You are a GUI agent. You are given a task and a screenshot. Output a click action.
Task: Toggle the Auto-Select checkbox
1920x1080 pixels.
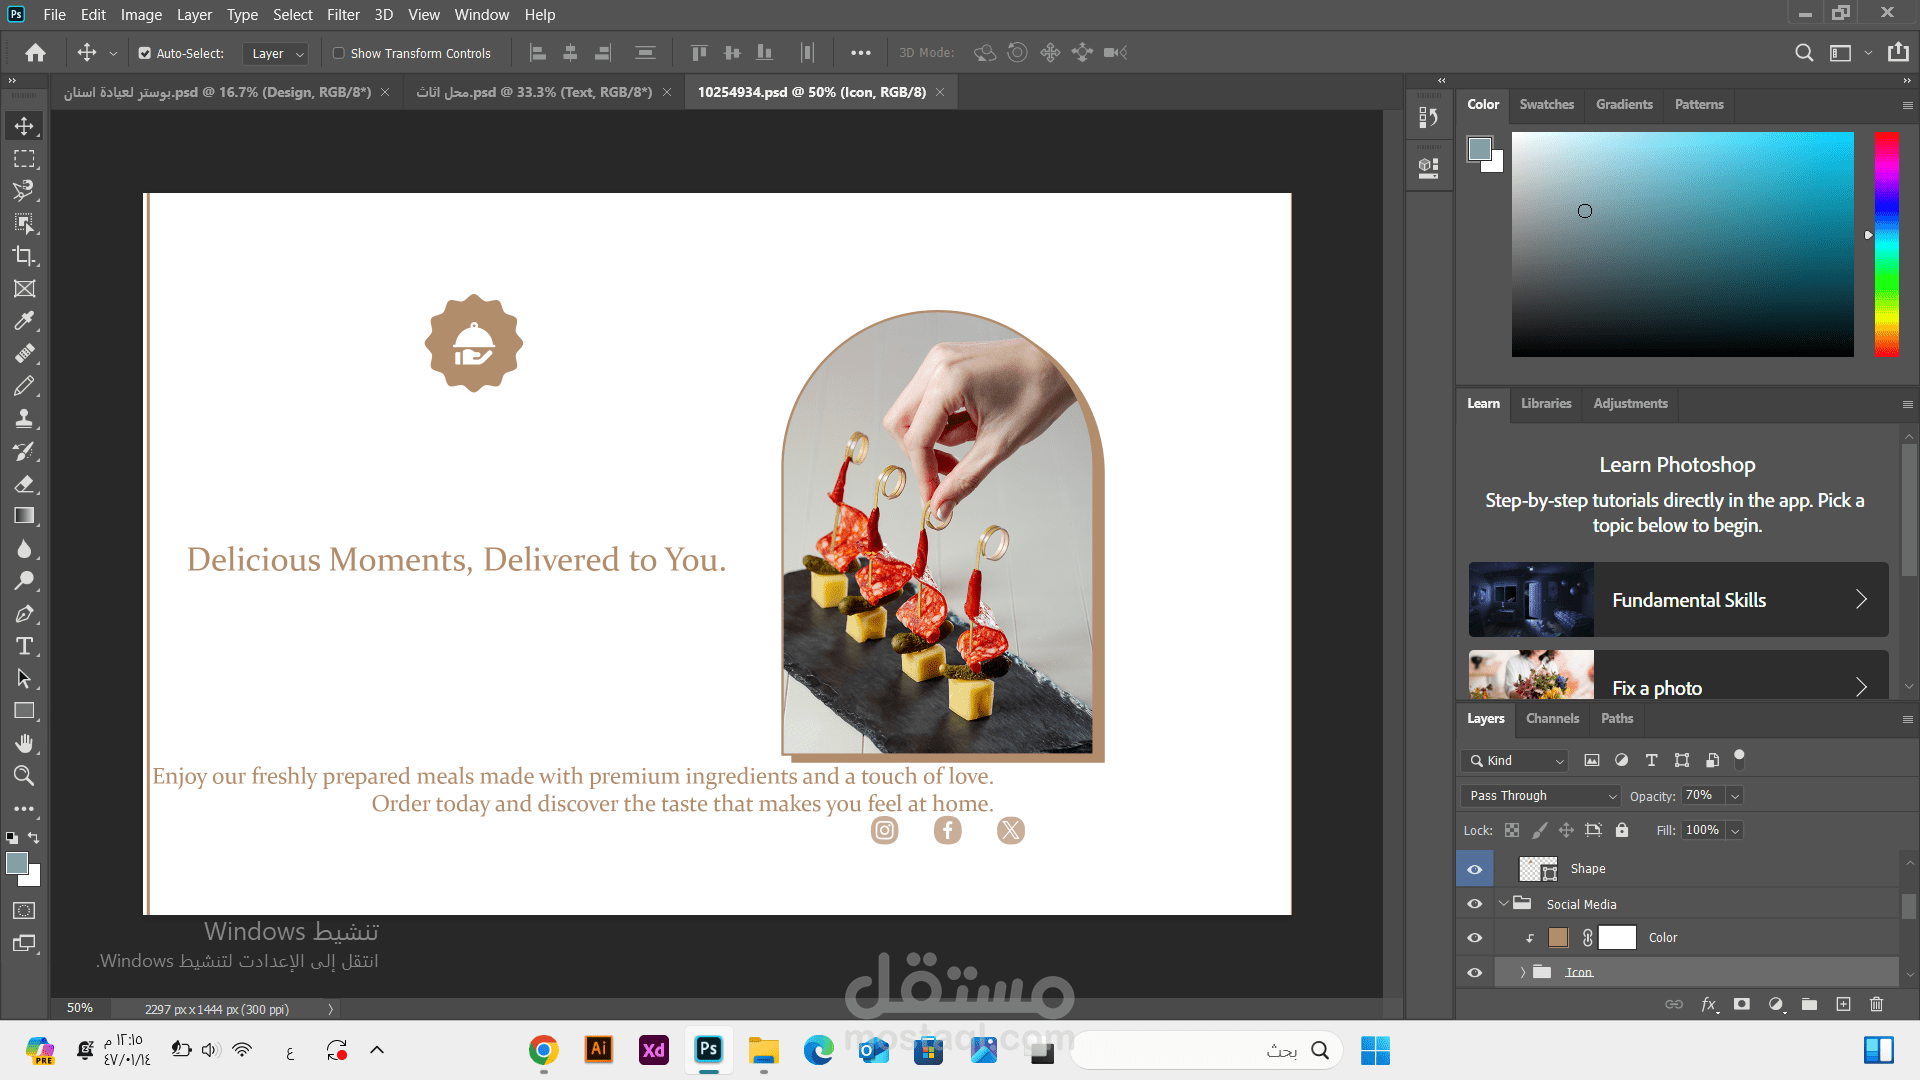(x=144, y=53)
